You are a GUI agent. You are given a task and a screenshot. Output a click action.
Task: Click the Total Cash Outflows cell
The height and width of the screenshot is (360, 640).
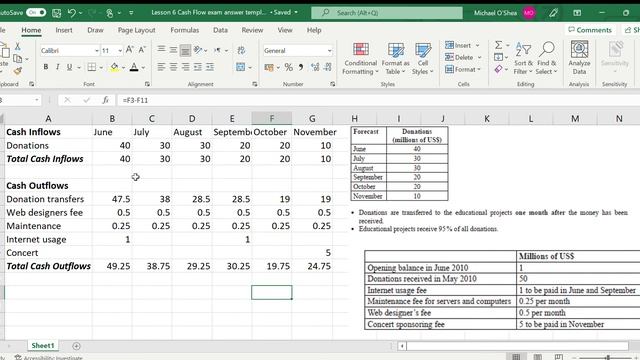tap(49, 266)
